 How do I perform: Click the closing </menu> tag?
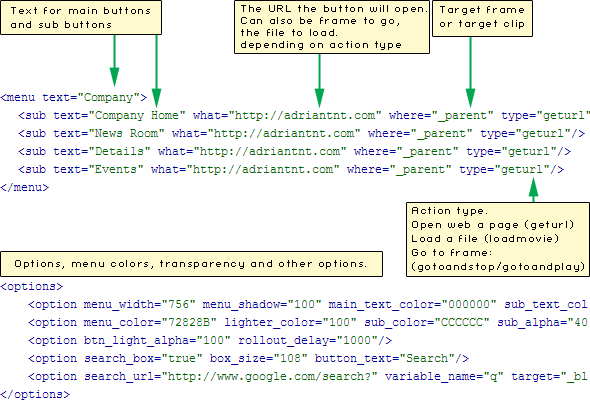coord(25,188)
